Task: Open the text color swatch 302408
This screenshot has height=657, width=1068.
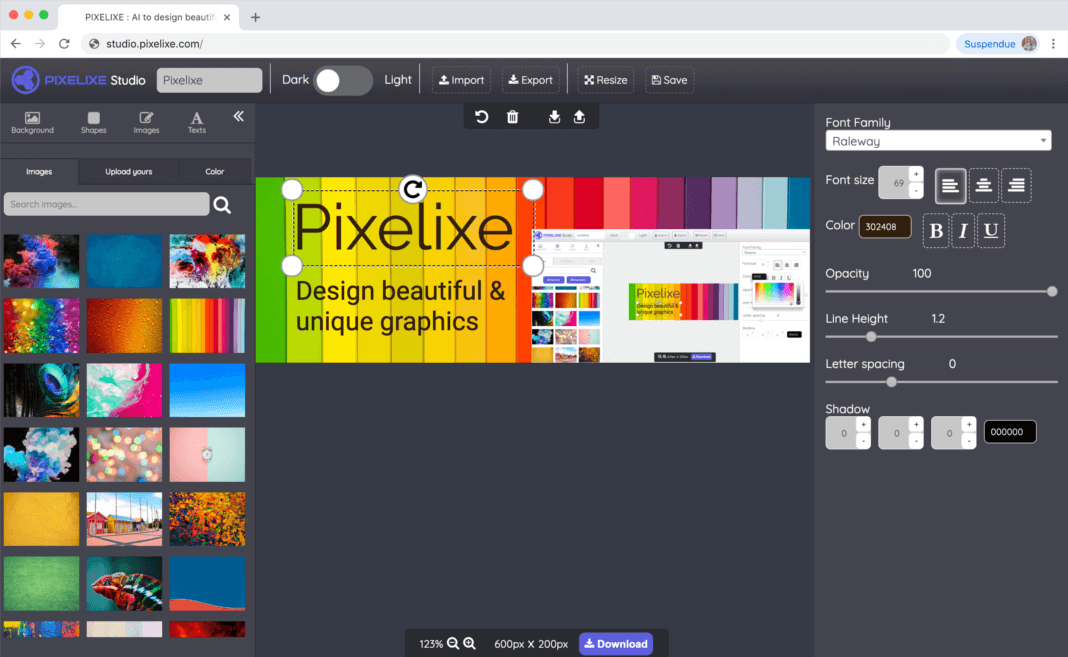Action: [885, 227]
